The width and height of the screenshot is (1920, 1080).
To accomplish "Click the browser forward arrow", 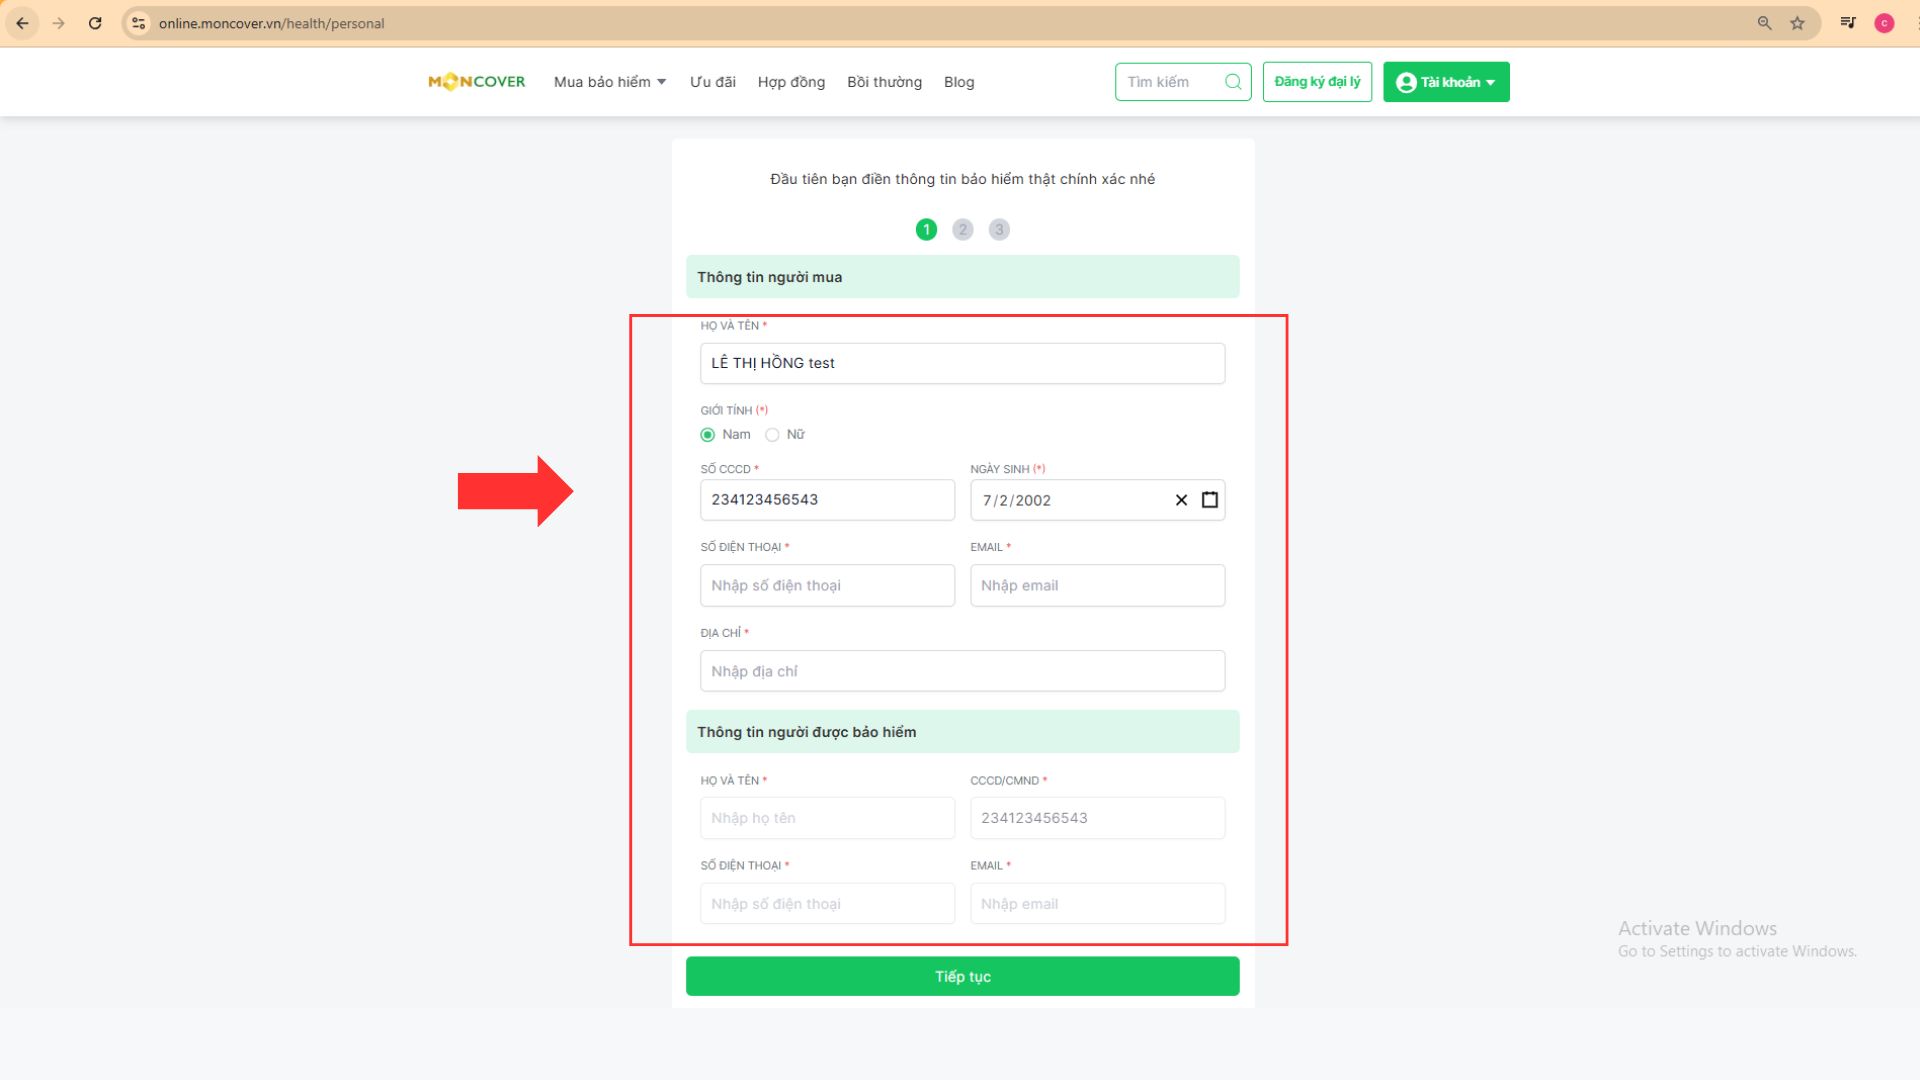I will [x=59, y=23].
